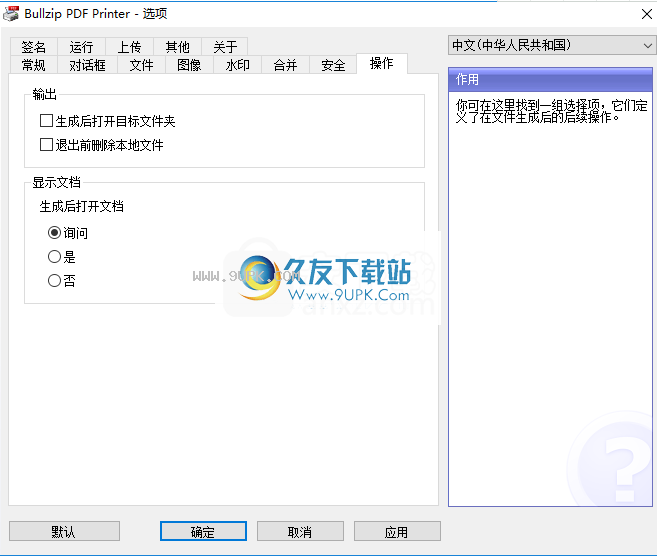Click the 取消 button
Image resolution: width=657 pixels, height=557 pixels.
click(x=300, y=531)
